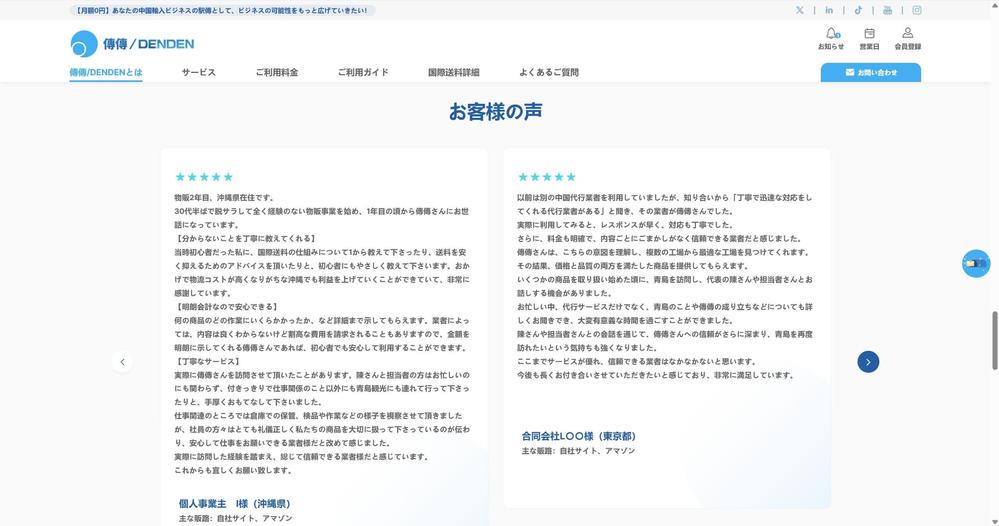Click the 【月額0円】 announcement banner text

pyautogui.click(x=222, y=10)
